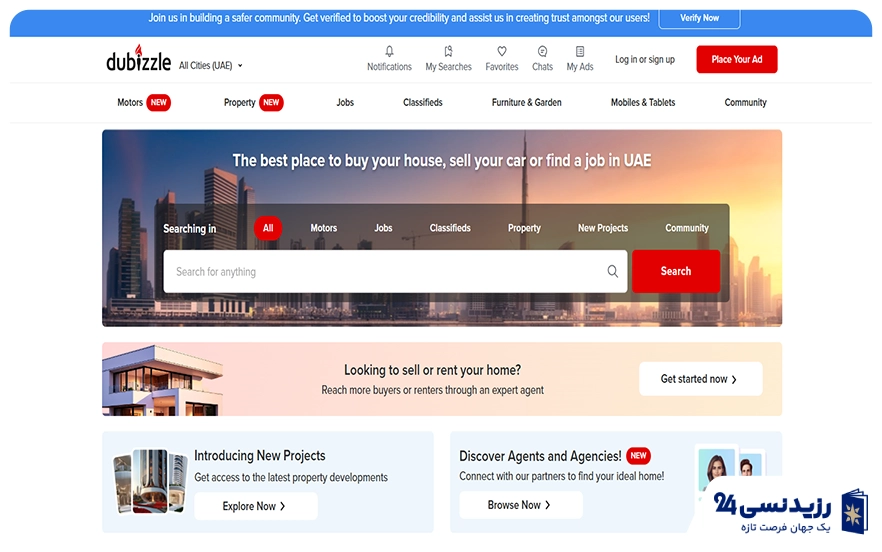The height and width of the screenshot is (552, 882).
Task: Click the dubizzle logo
Action: tap(138, 60)
